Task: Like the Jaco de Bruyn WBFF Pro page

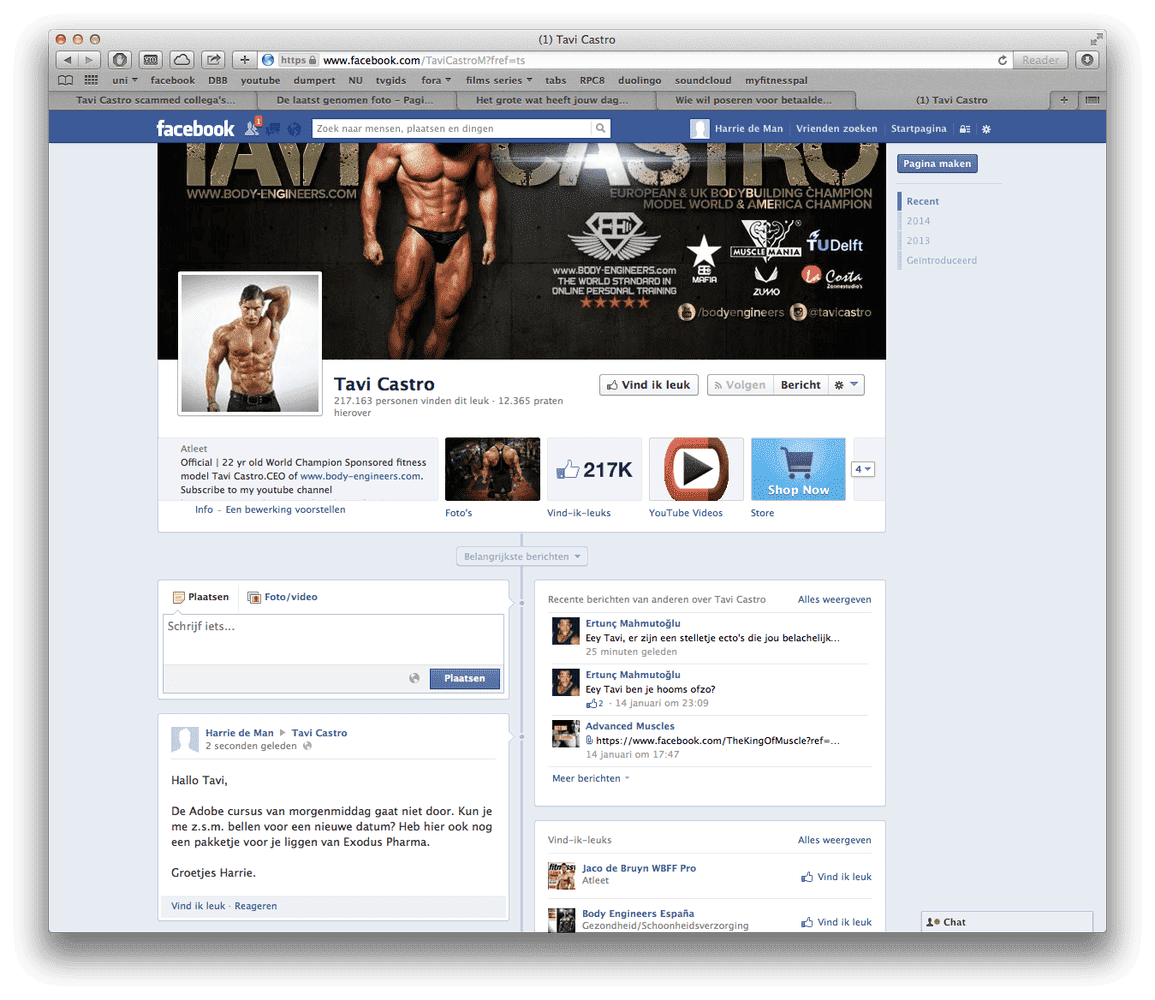Action: pyautogui.click(x=836, y=877)
